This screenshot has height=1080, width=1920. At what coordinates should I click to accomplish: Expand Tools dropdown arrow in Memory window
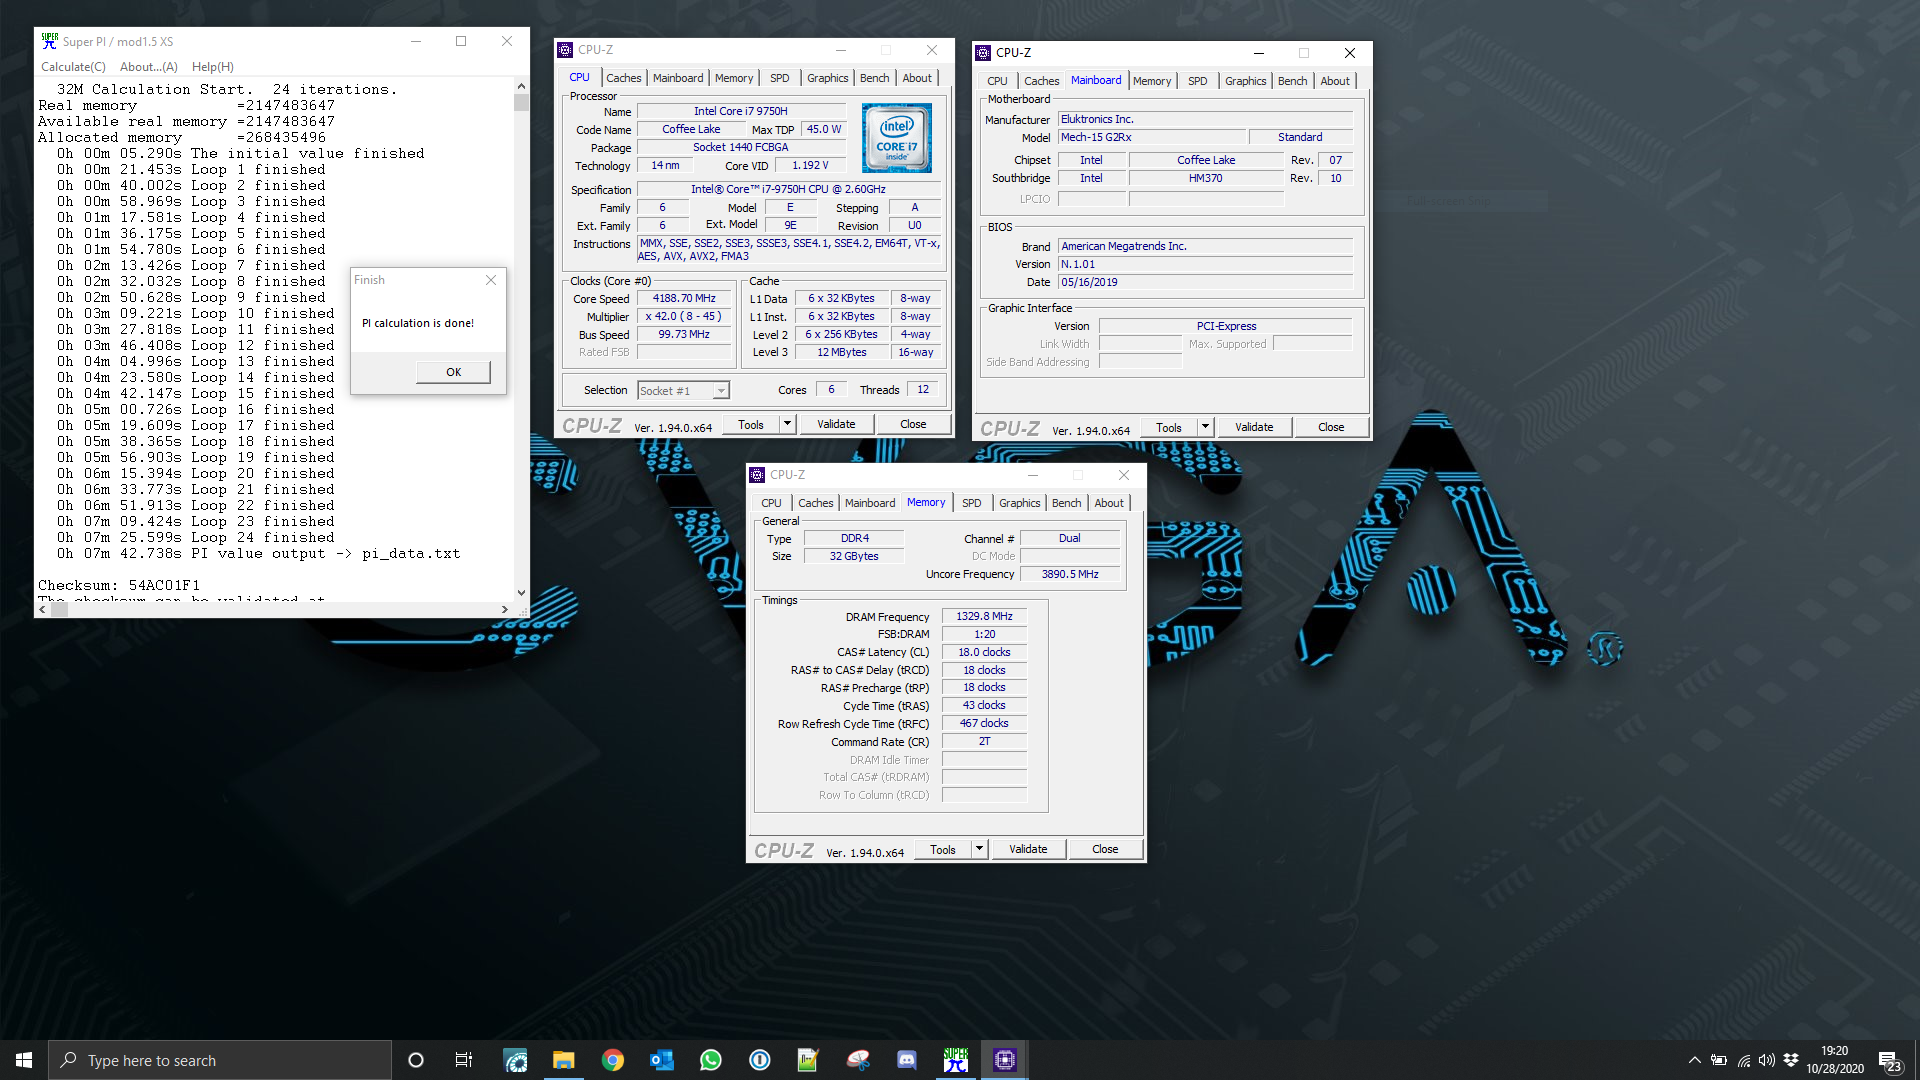[x=979, y=850]
